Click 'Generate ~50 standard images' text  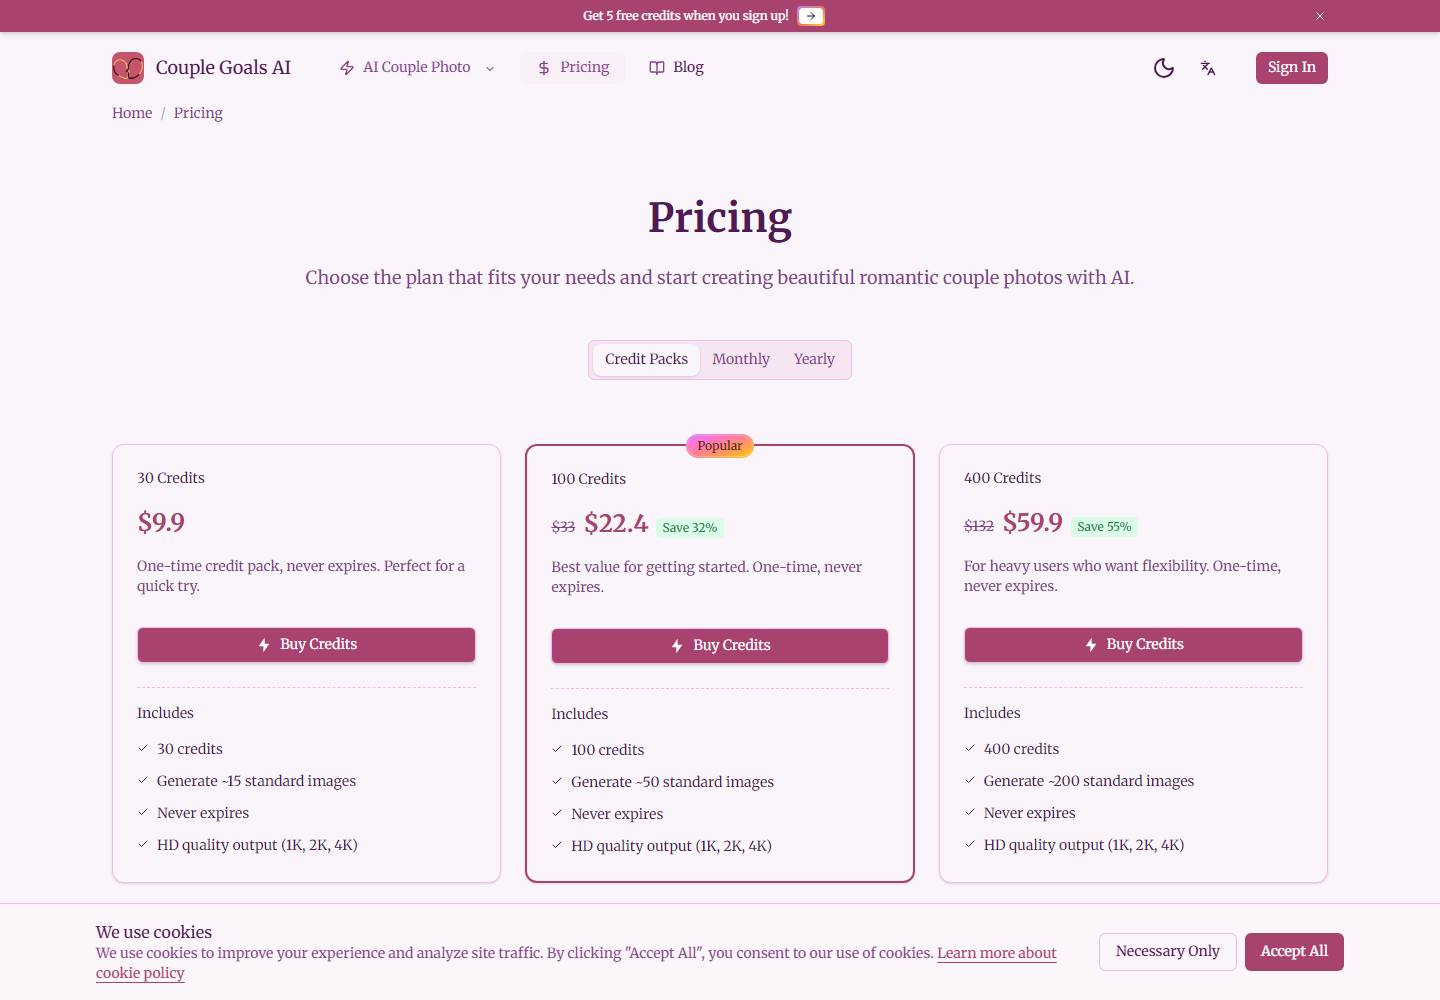coord(673,782)
